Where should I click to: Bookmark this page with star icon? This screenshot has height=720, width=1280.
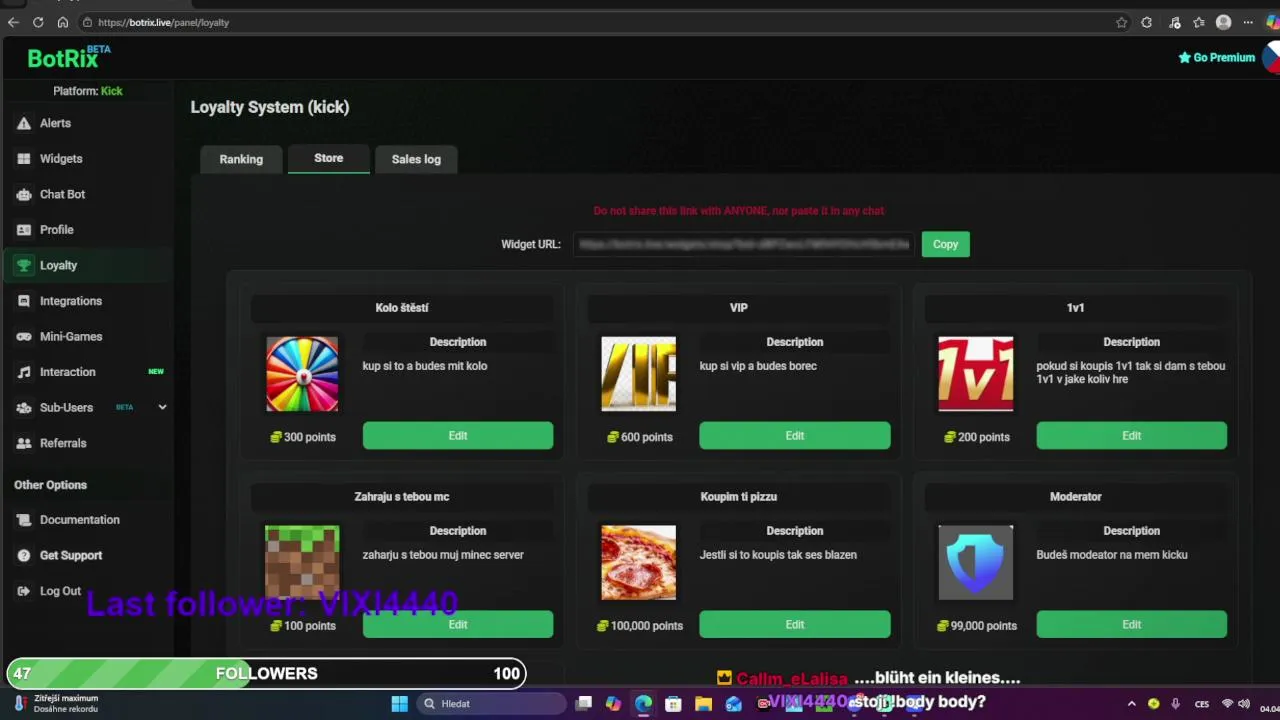tap(1121, 22)
